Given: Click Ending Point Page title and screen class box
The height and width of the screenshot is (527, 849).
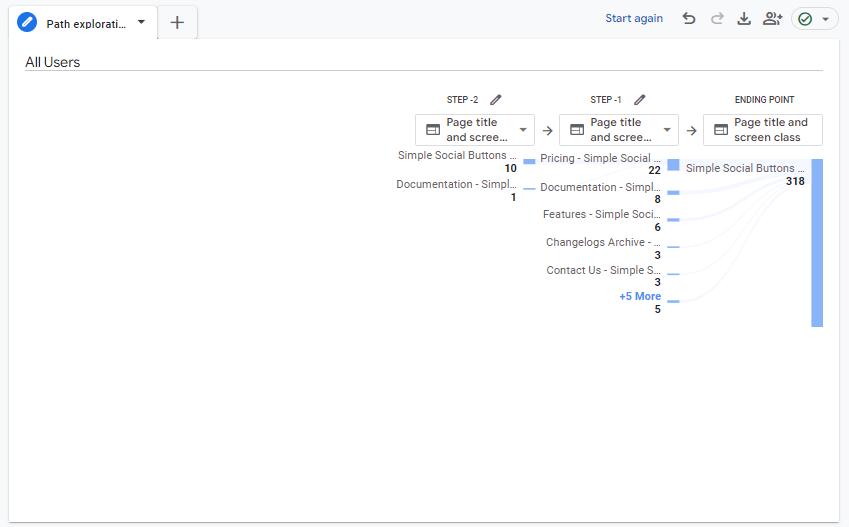Looking at the screenshot, I should pyautogui.click(x=763, y=130).
